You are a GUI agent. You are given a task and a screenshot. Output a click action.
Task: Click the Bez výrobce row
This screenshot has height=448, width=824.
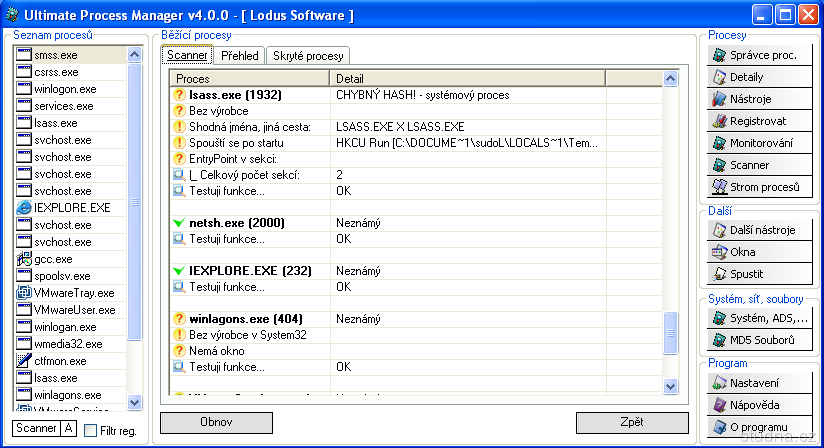click(415, 111)
